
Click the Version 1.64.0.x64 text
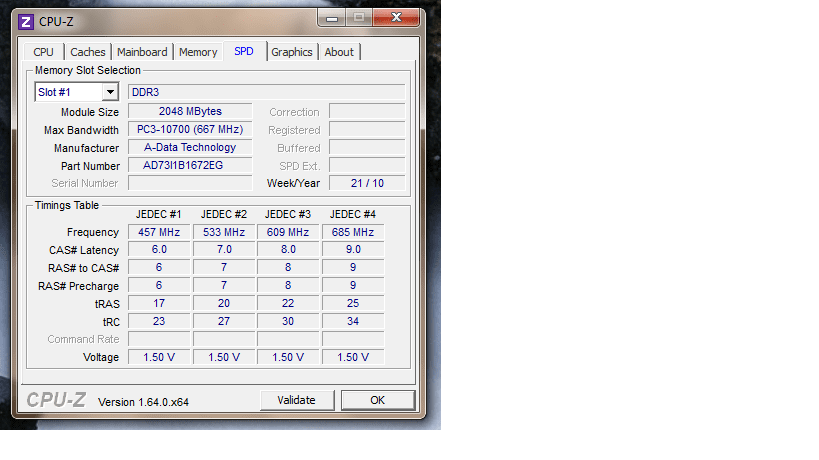tap(143, 402)
